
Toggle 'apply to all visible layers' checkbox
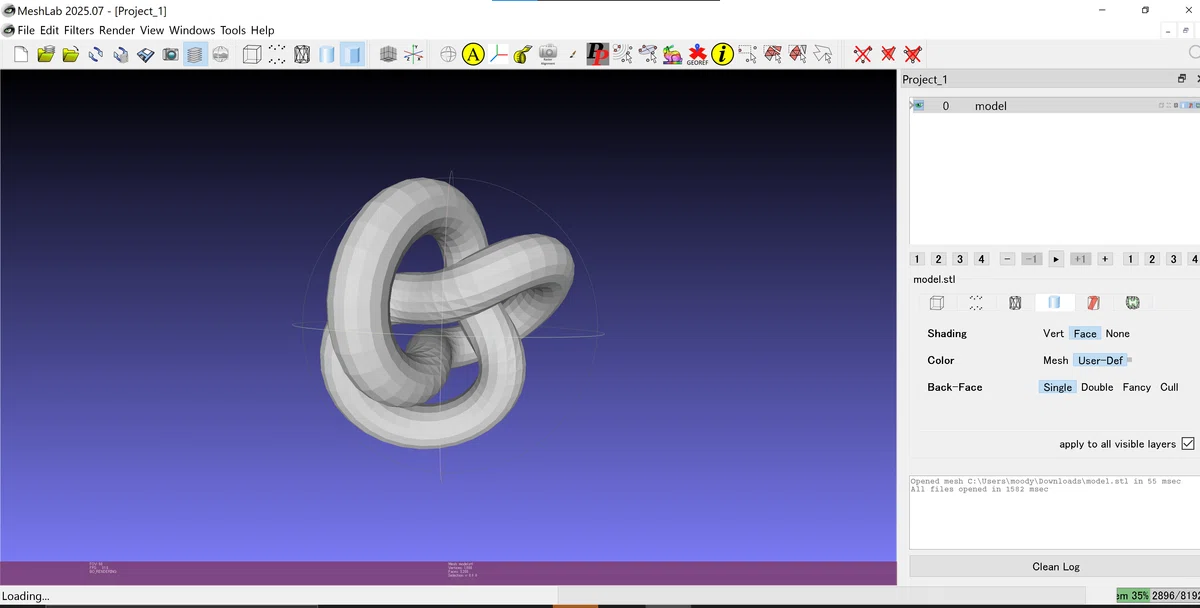(x=1188, y=444)
